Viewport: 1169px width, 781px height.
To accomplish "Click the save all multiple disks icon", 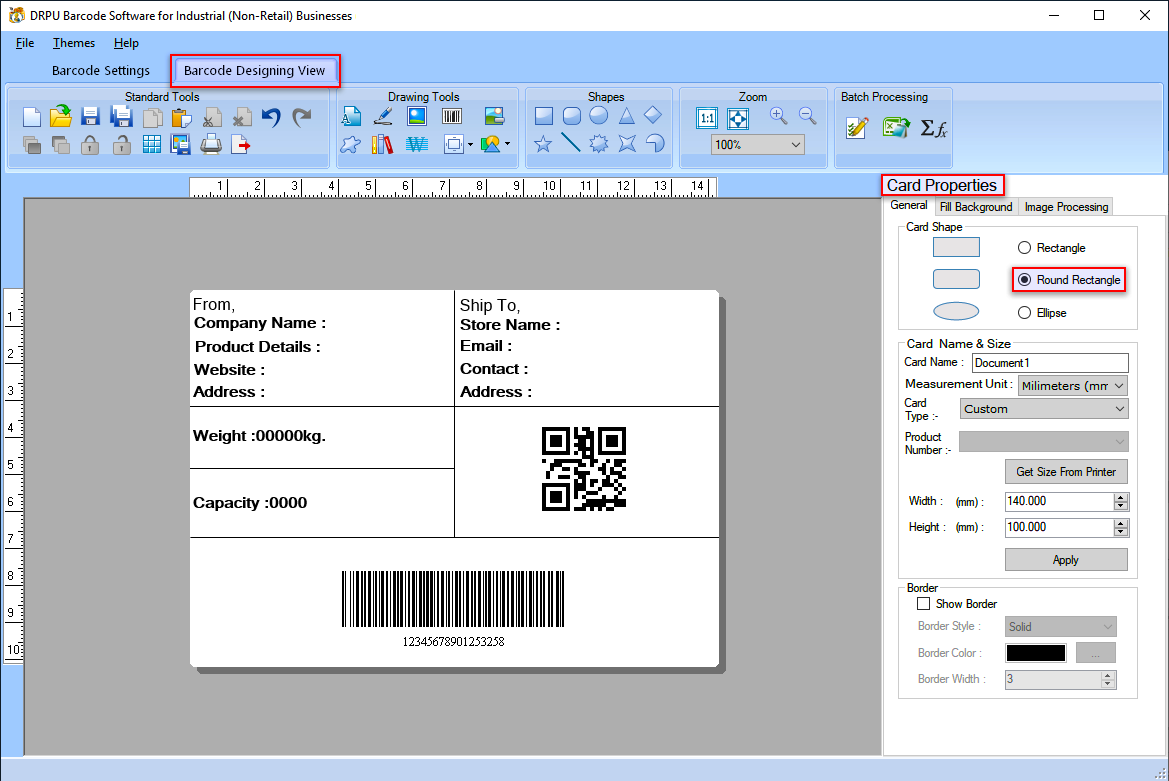I will point(121,116).
